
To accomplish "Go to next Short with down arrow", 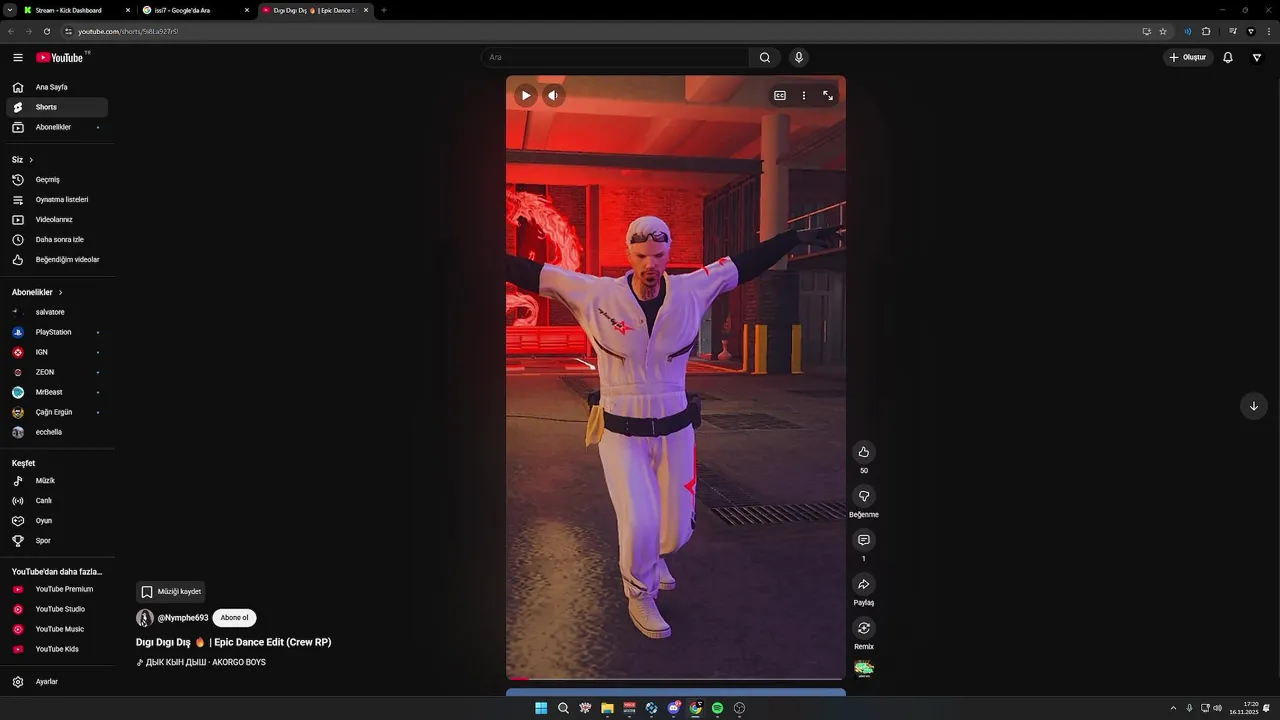I will click(x=1254, y=406).
